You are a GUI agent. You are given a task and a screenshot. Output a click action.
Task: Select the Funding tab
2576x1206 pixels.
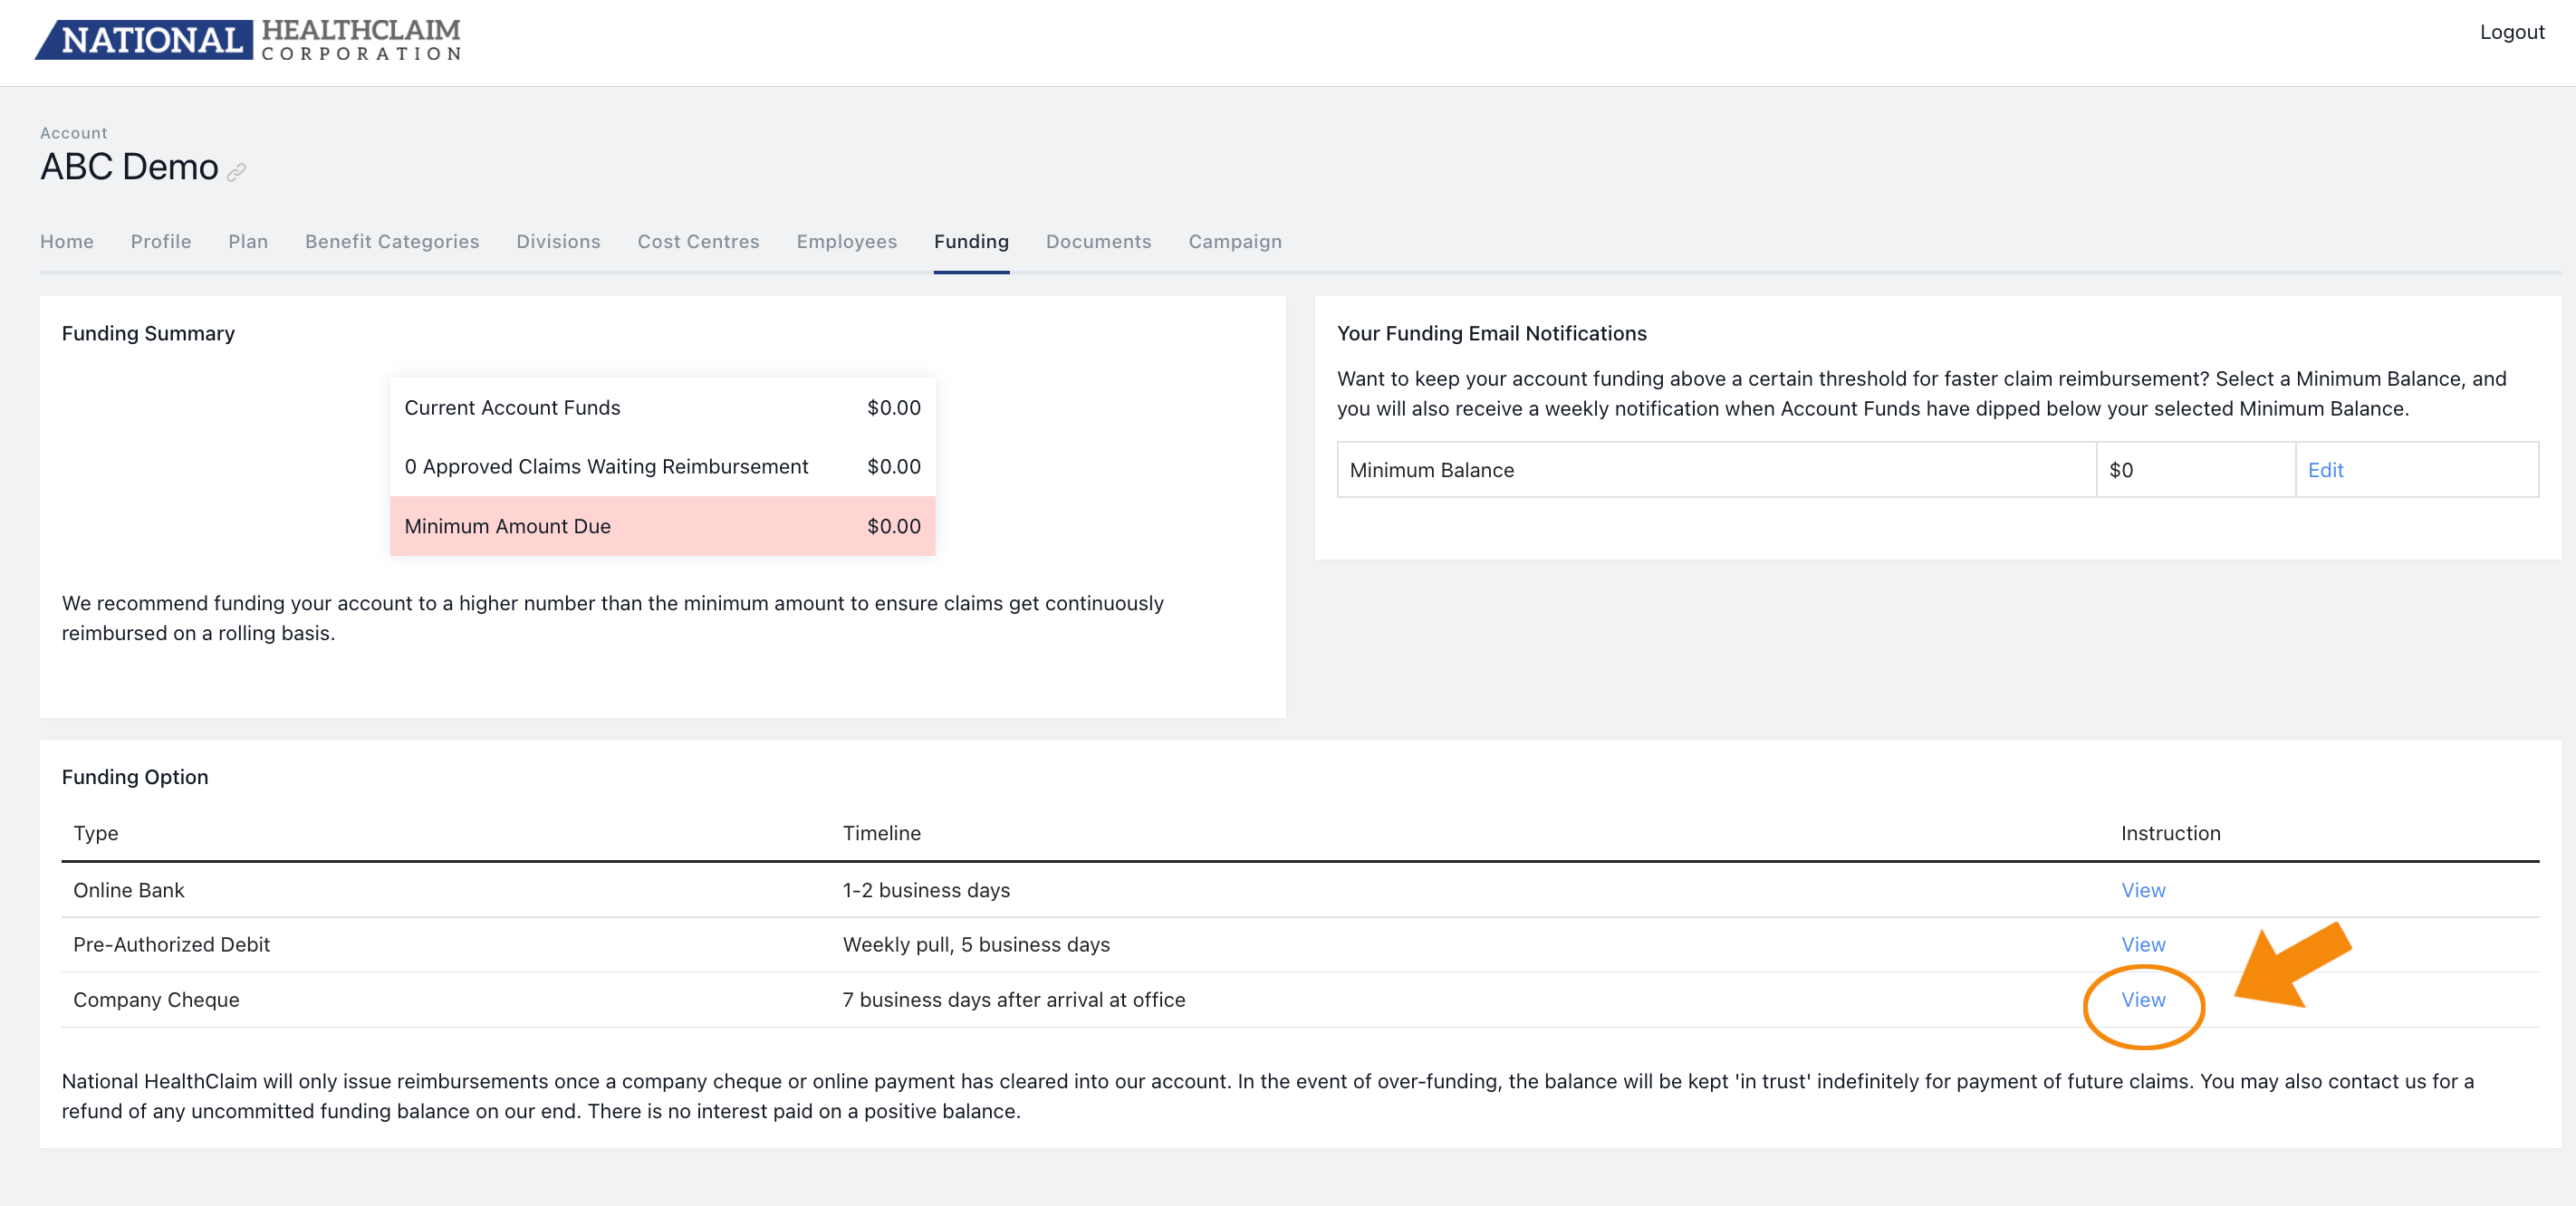(971, 241)
